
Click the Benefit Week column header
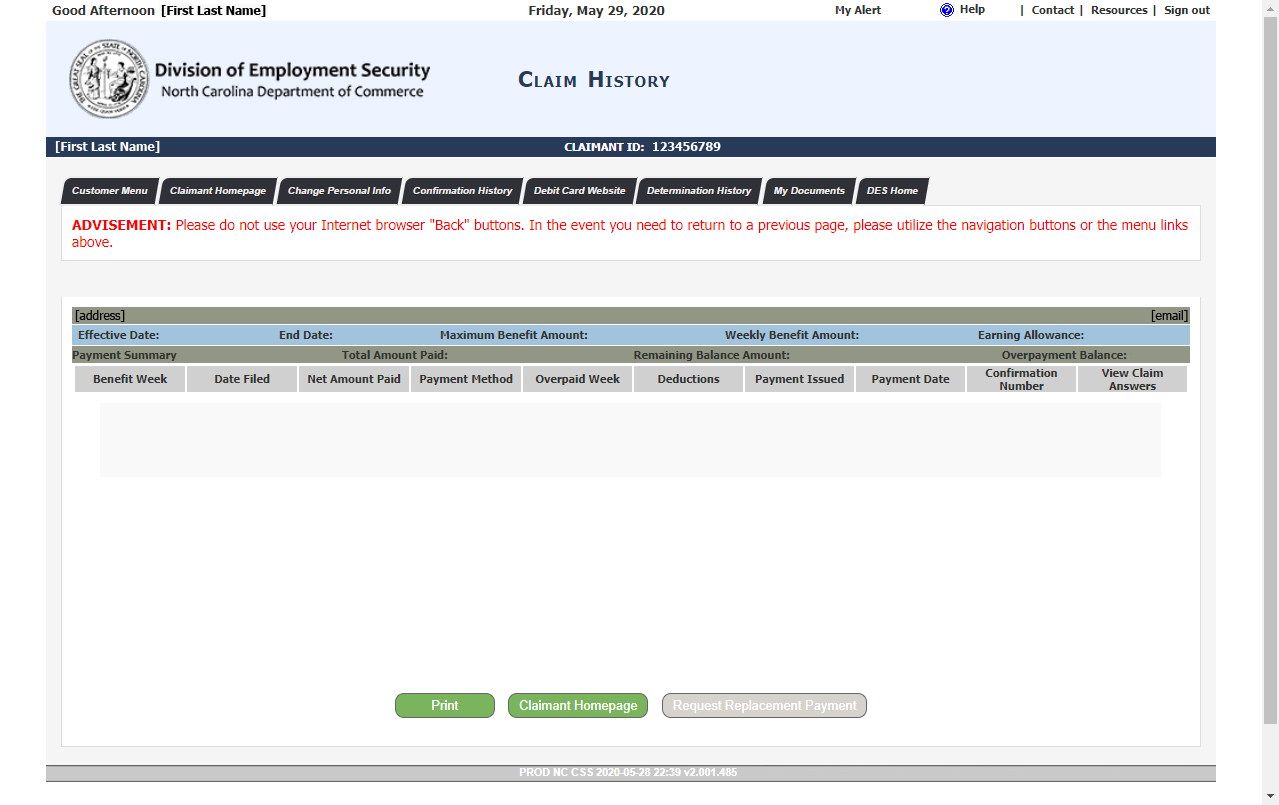point(130,380)
